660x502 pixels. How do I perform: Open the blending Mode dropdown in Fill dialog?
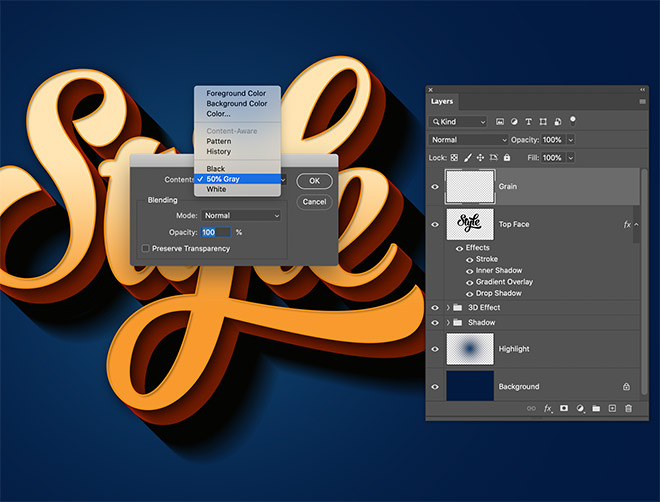tap(241, 215)
